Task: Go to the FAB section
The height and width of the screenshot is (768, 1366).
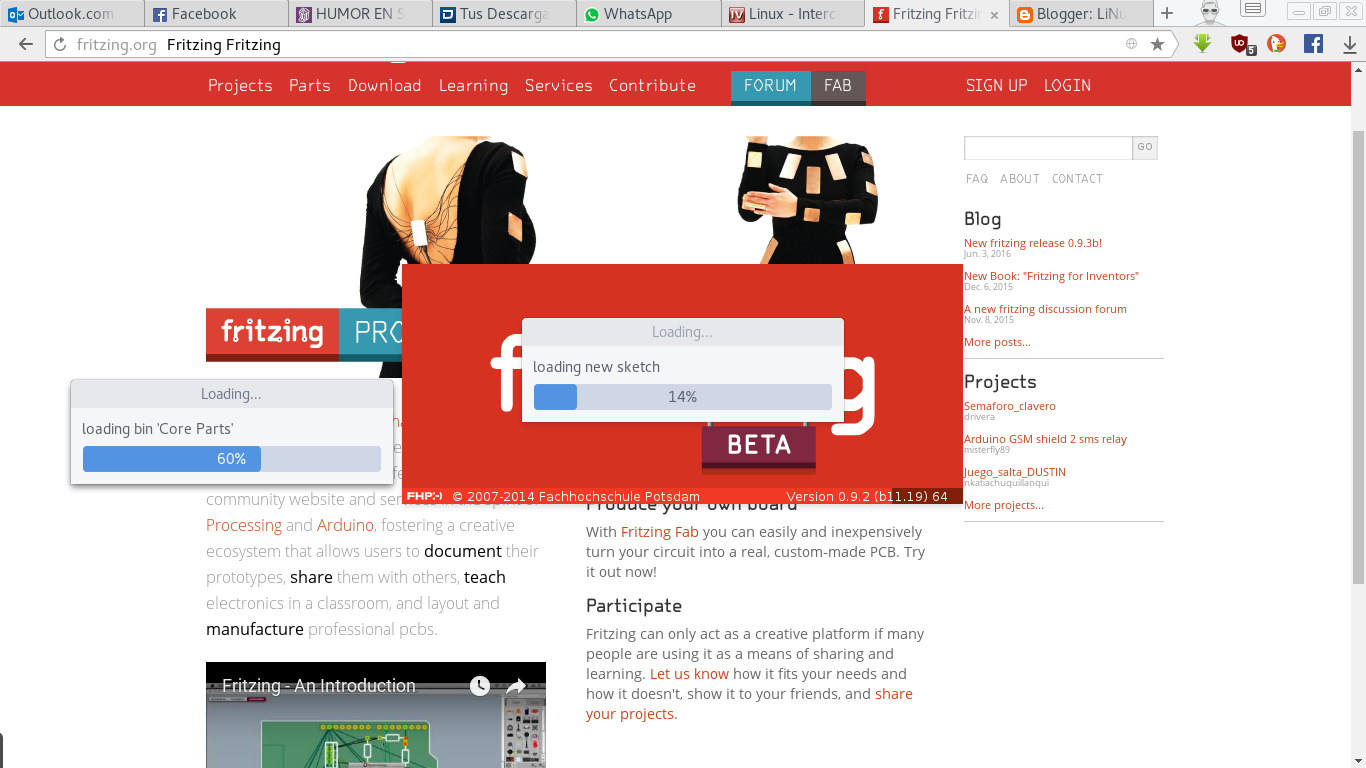Action: tap(838, 86)
